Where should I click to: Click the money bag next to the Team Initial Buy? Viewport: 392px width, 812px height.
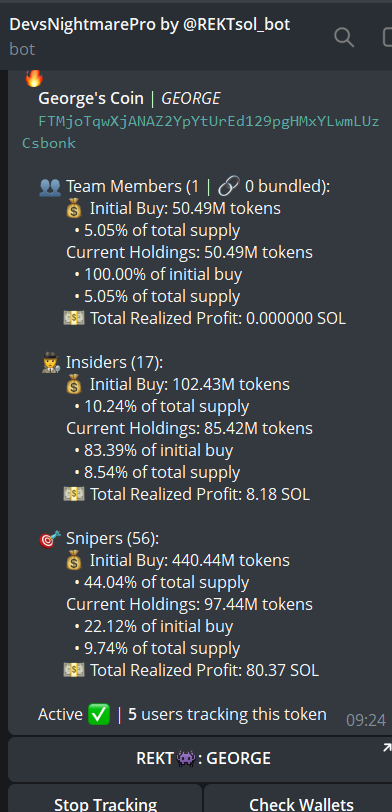click(x=74, y=208)
